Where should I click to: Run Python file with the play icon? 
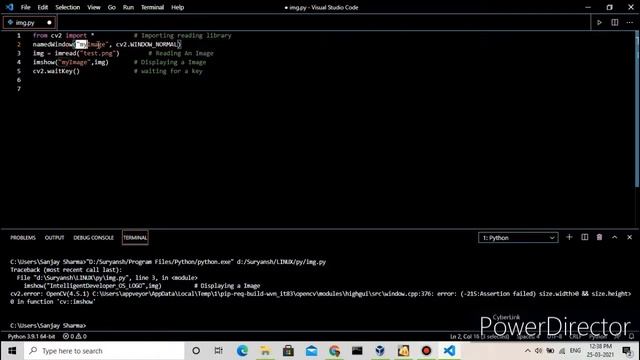pyautogui.click(x=599, y=22)
